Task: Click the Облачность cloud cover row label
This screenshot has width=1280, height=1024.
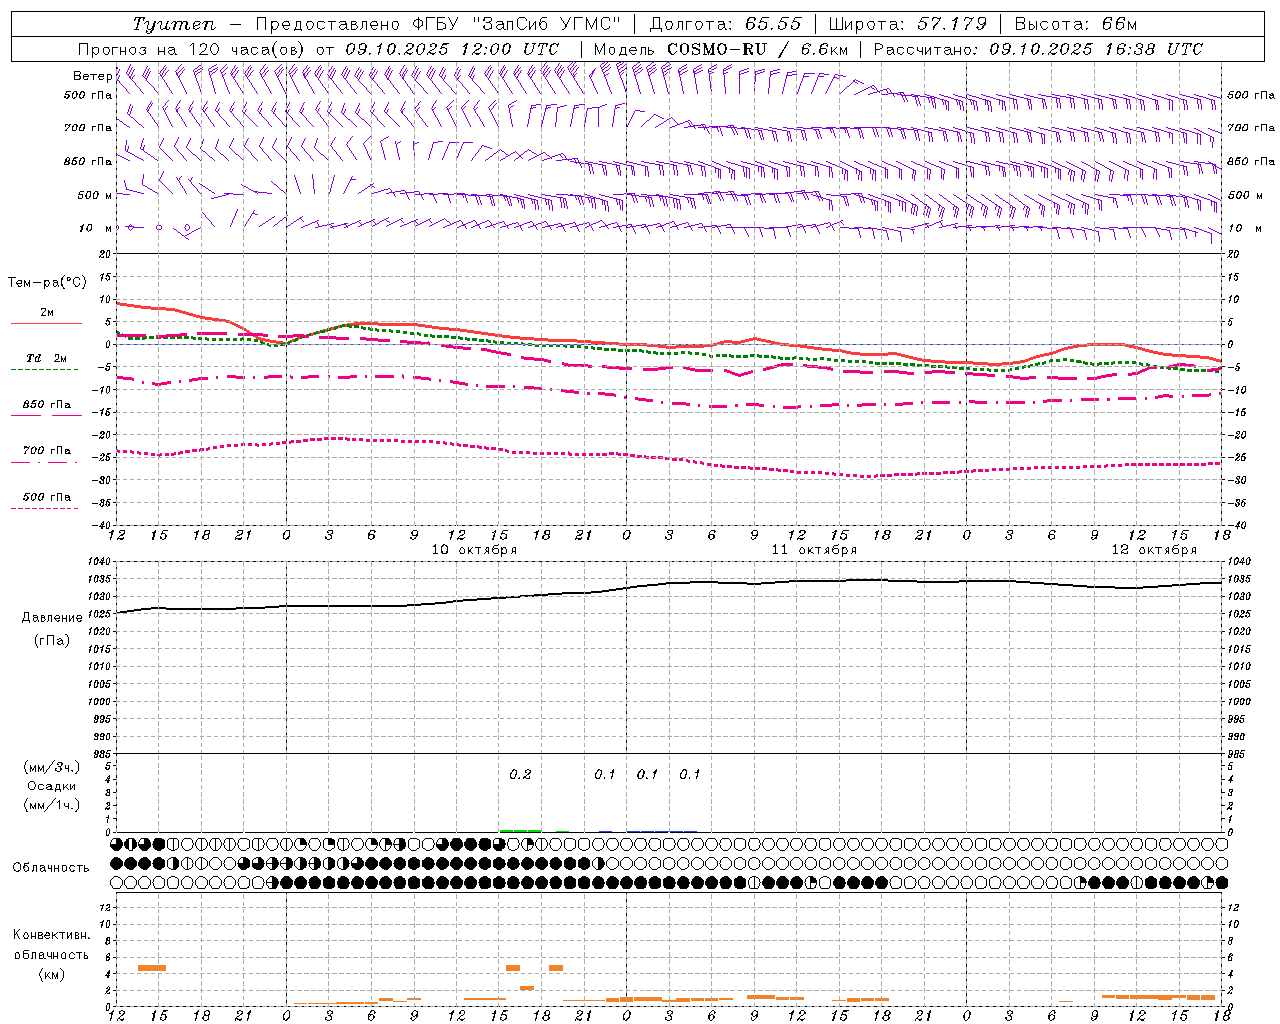Action: click(51, 868)
